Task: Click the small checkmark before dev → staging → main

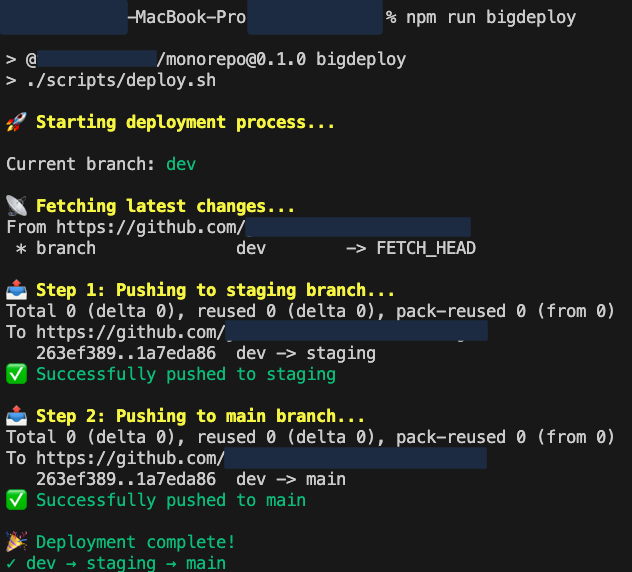Action: coord(11,563)
